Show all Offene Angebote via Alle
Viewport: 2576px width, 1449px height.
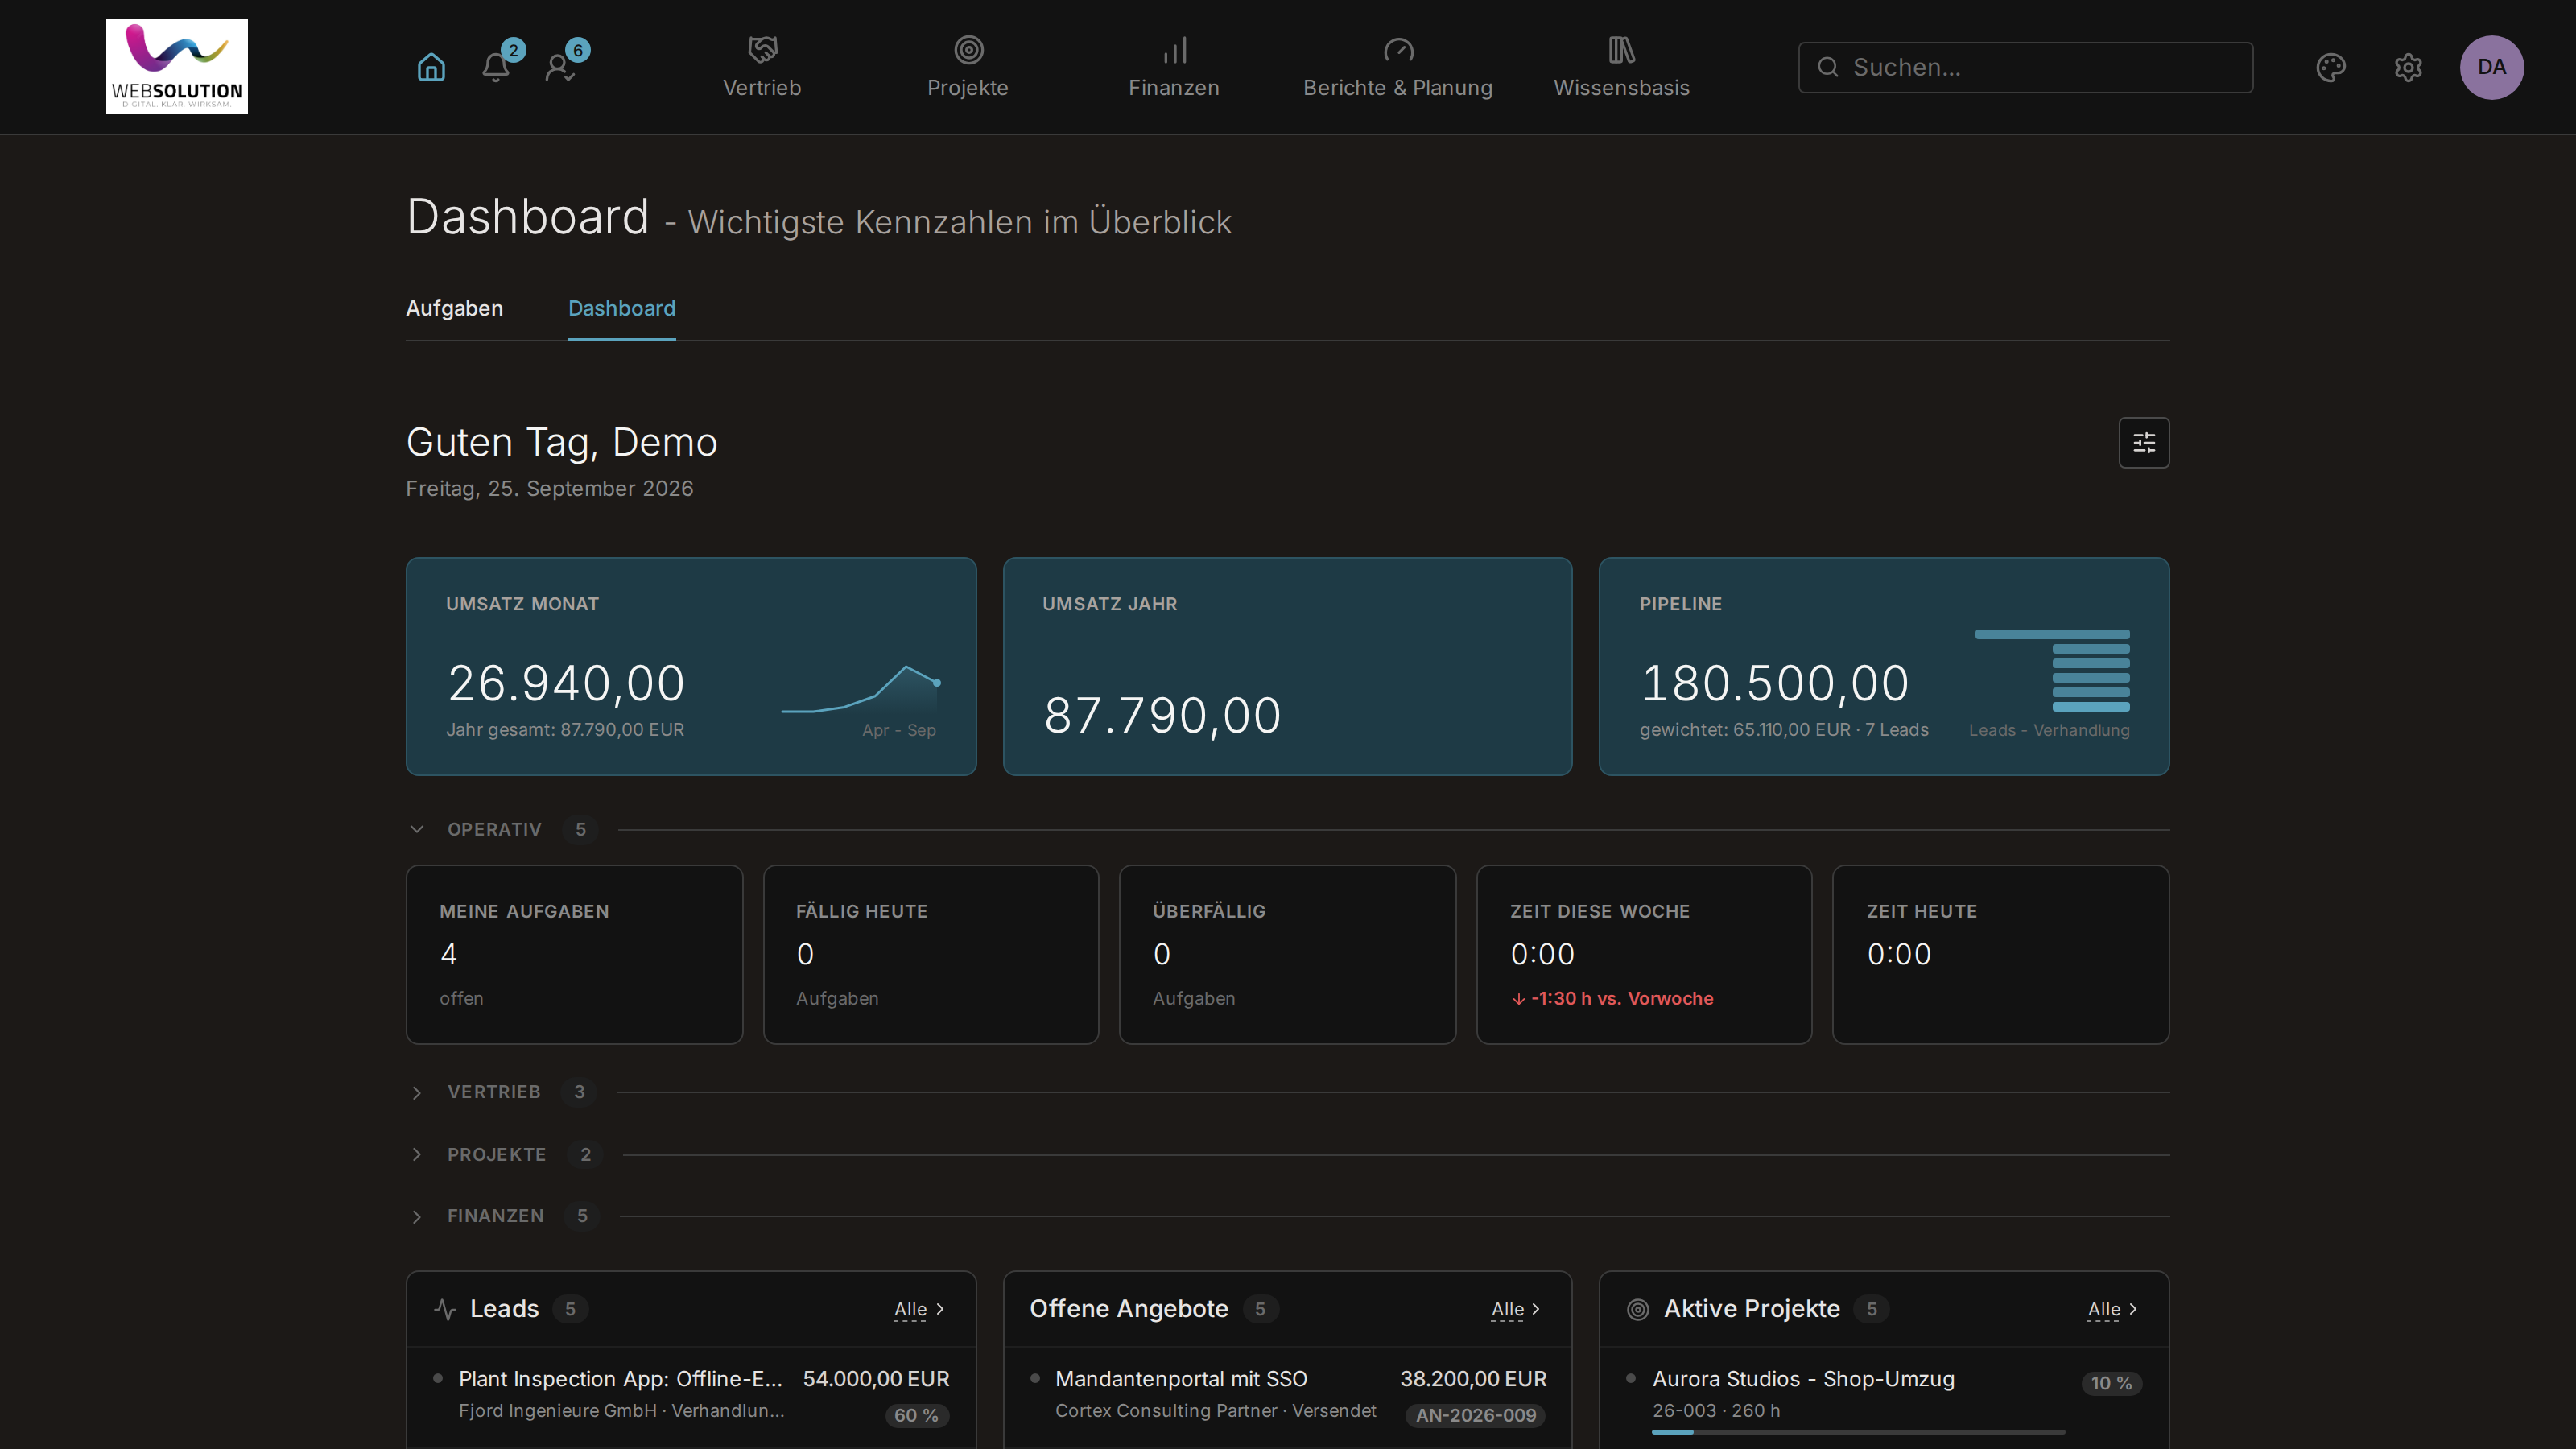point(1515,1309)
